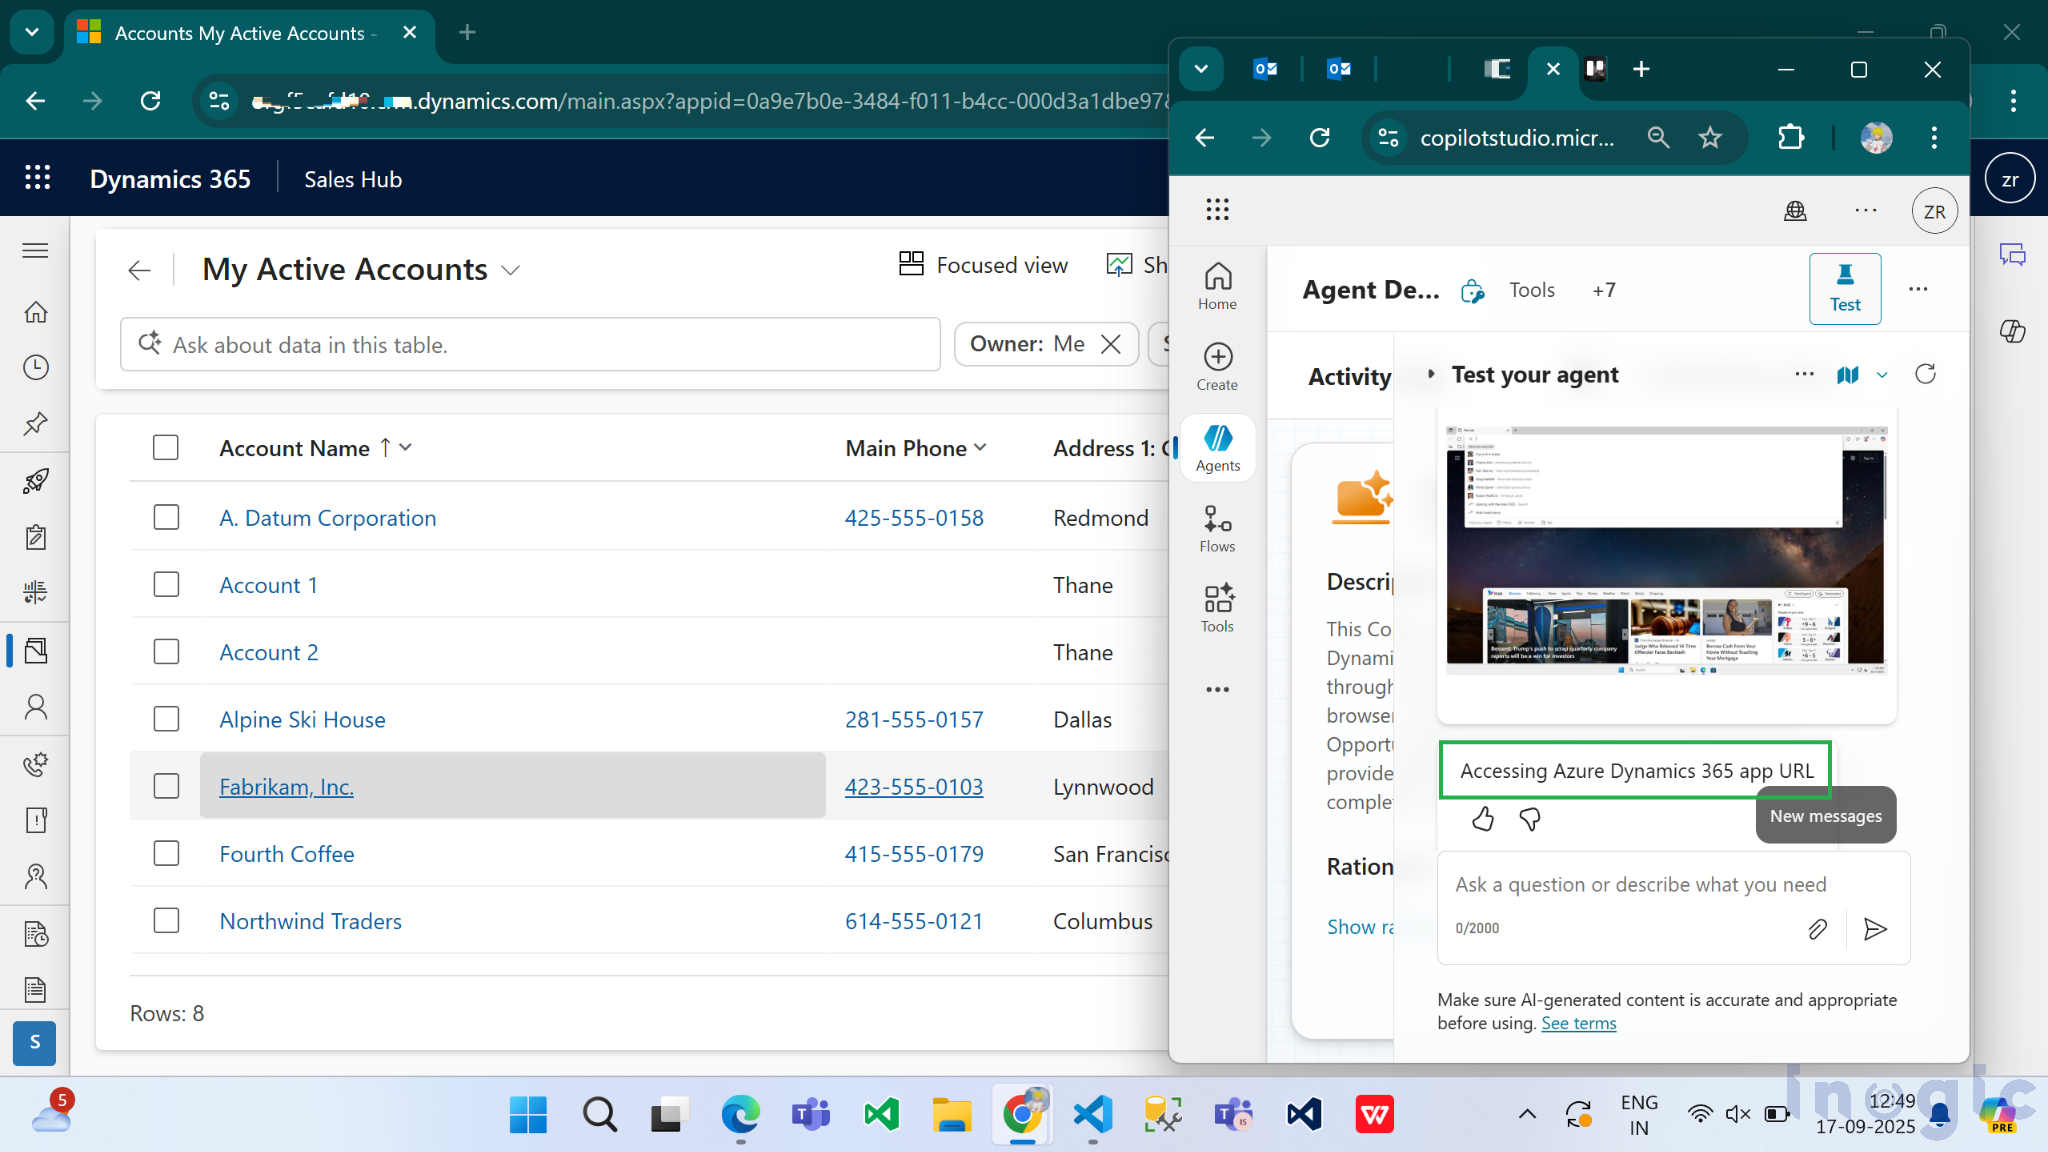The image size is (2048, 1152).
Task: Open Focused view in Accounts
Action: point(983,265)
